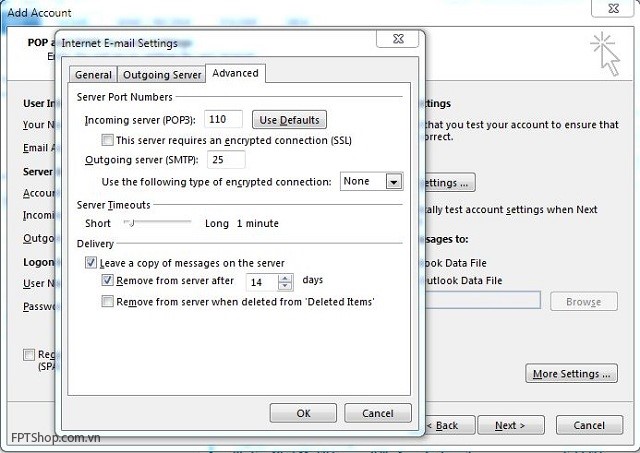The height and width of the screenshot is (453, 640).
Task: Enable Remove when deleted from Deleted Items
Action: click(x=108, y=301)
